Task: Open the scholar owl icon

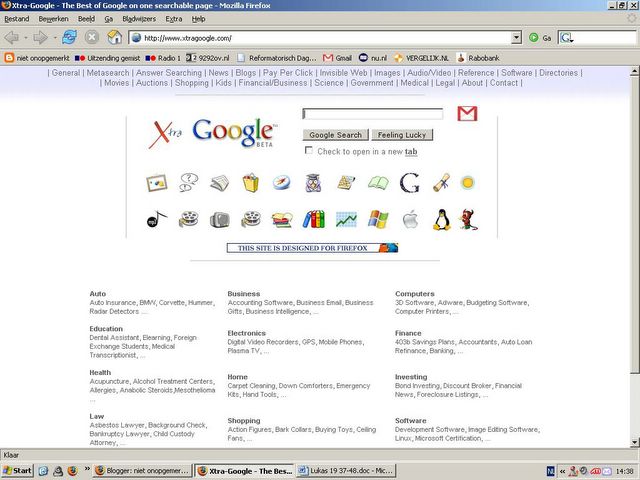Action: pos(313,183)
